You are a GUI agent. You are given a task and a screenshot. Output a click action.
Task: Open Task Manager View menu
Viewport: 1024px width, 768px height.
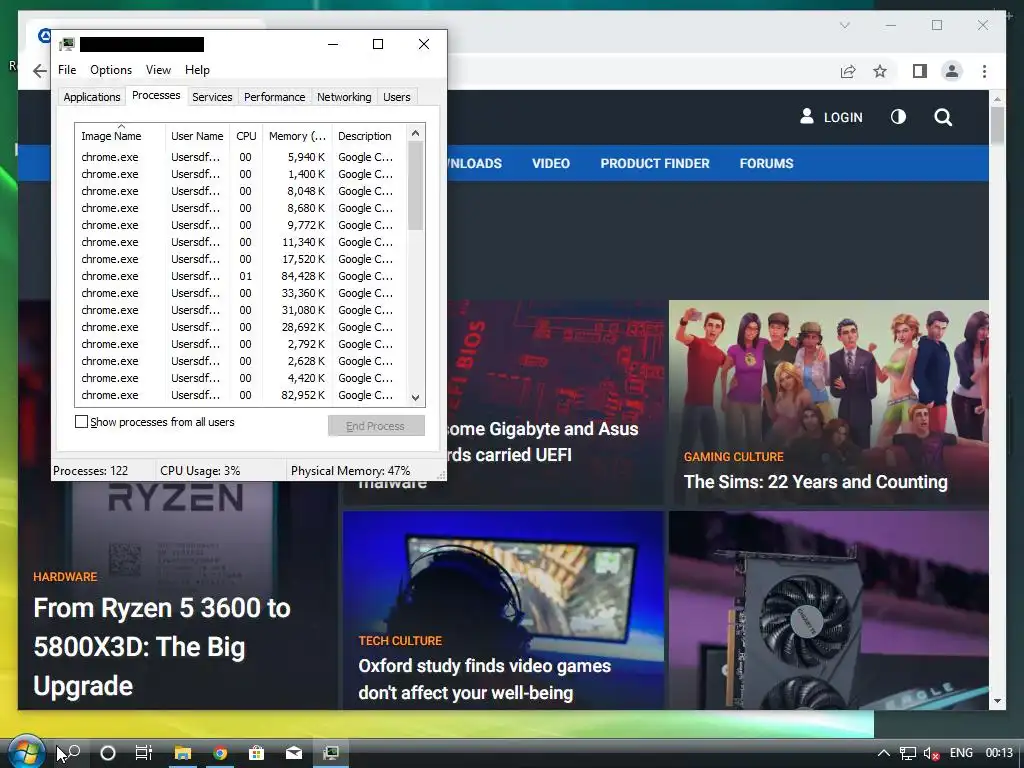coord(158,70)
